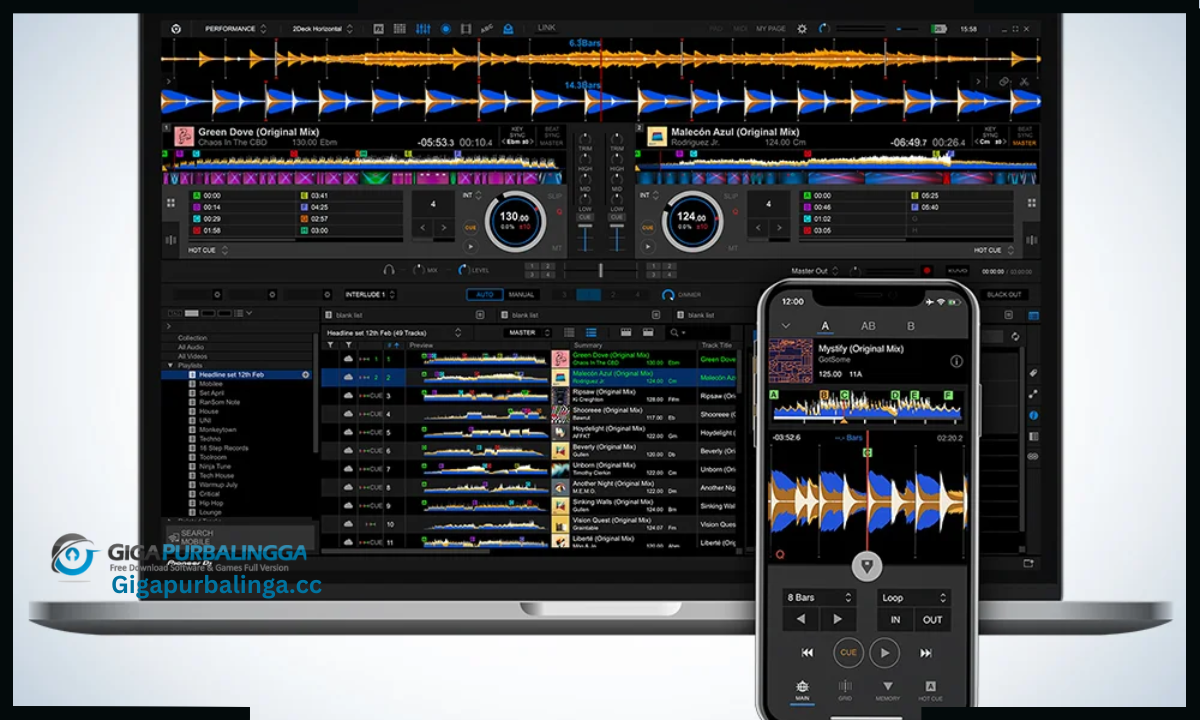The height and width of the screenshot is (720, 1200).
Task: Click the red record button near Master Out
Action: tap(927, 270)
